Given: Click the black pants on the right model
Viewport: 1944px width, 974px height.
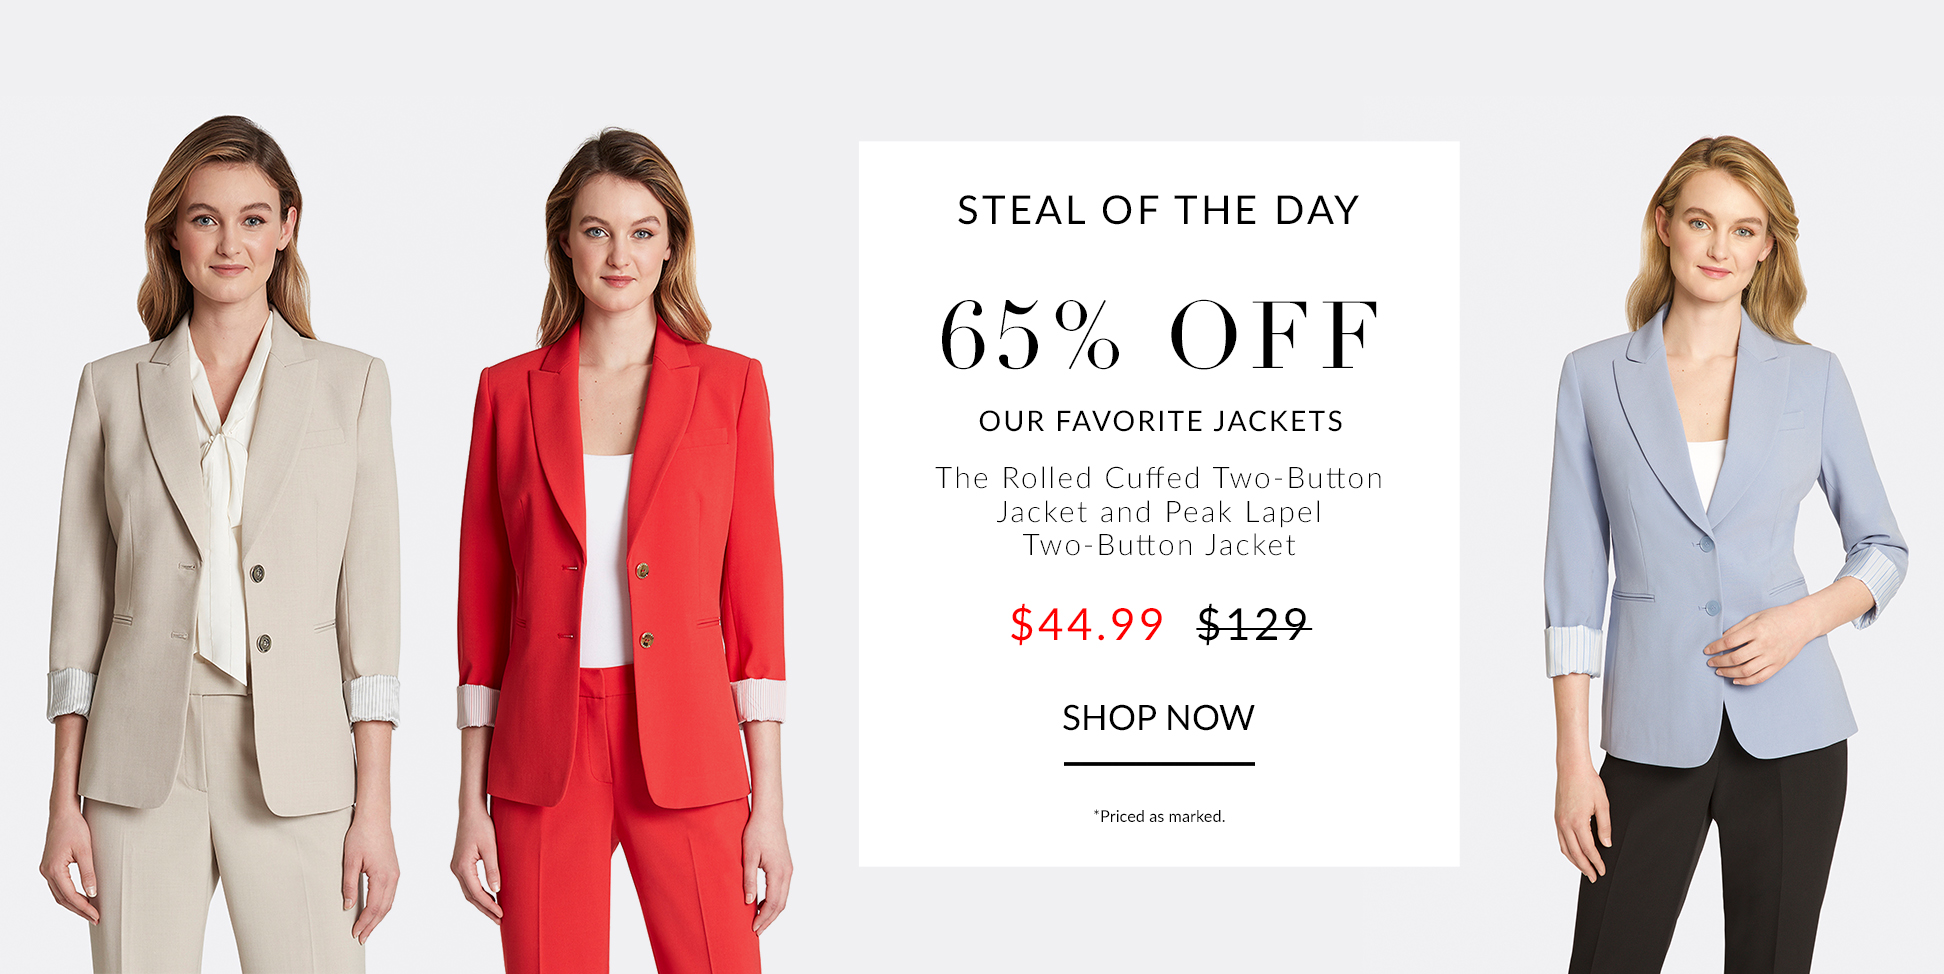Looking at the screenshot, I should click(1710, 860).
